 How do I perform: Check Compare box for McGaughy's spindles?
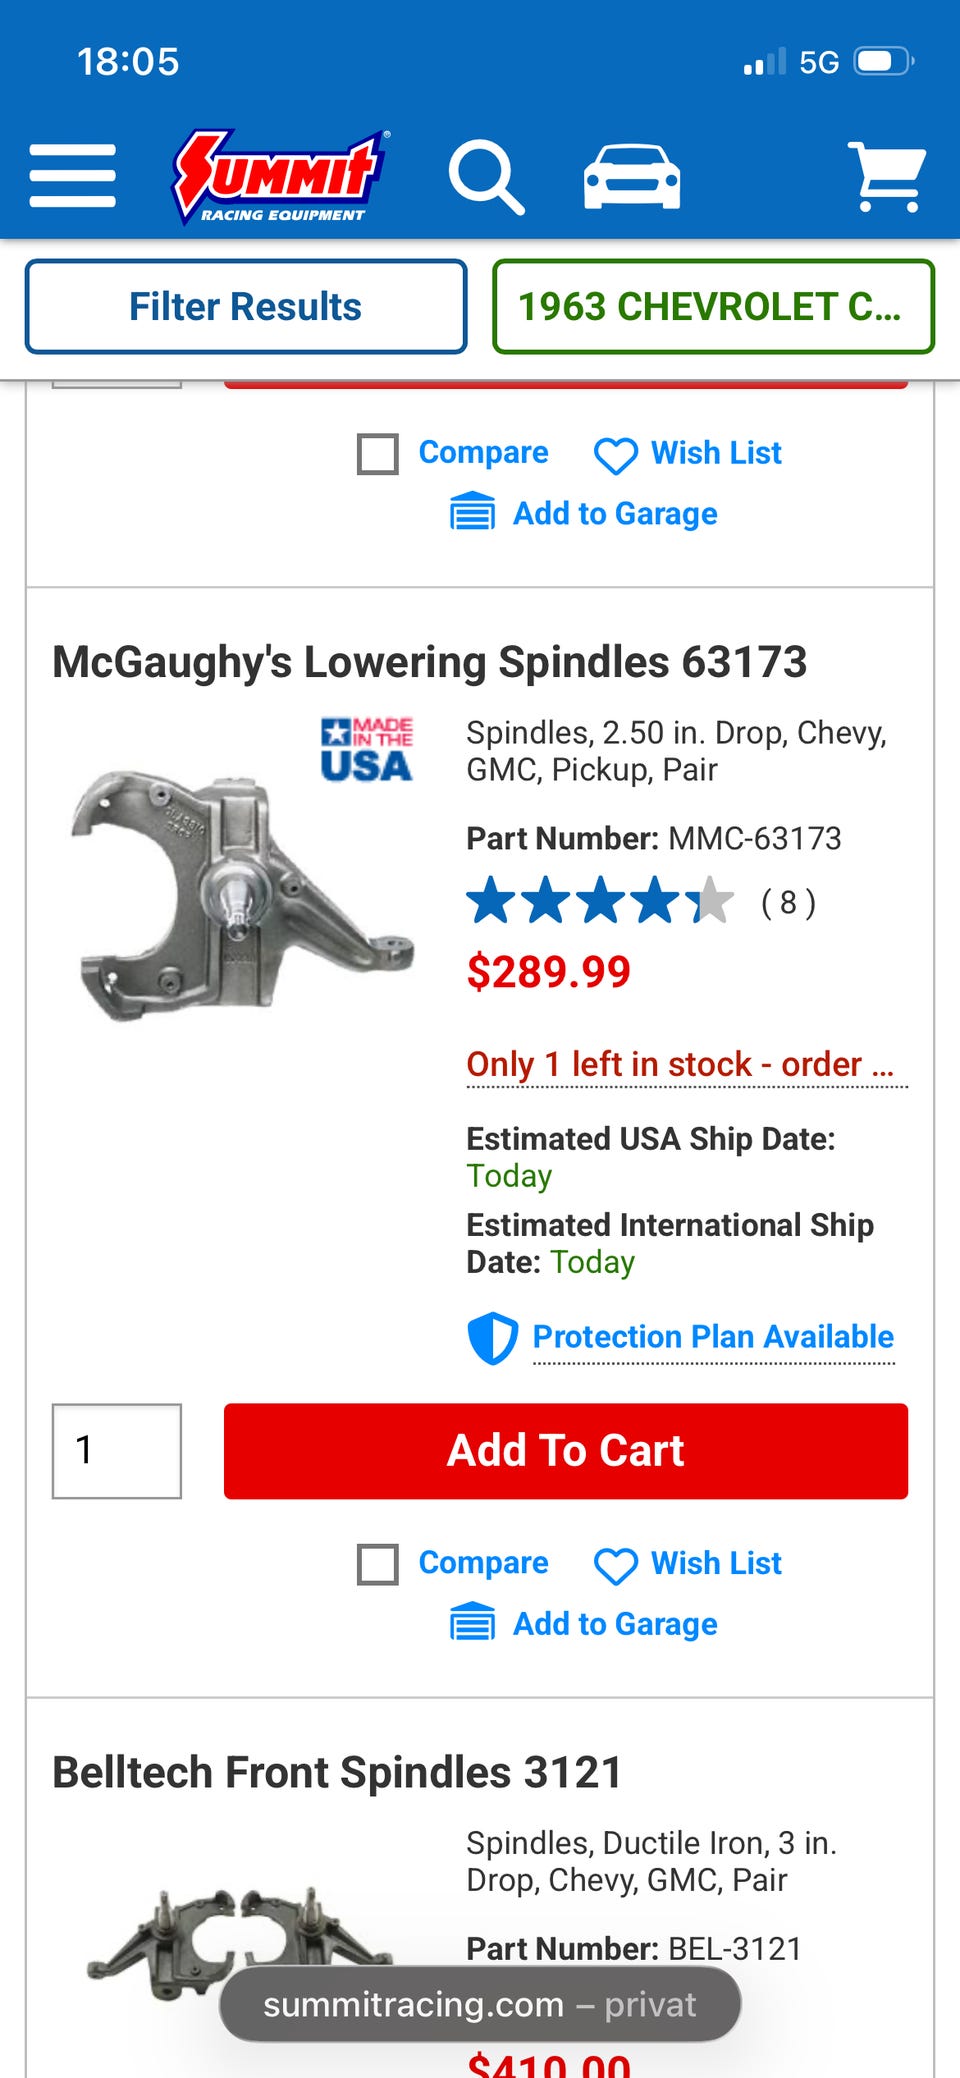[378, 1564]
